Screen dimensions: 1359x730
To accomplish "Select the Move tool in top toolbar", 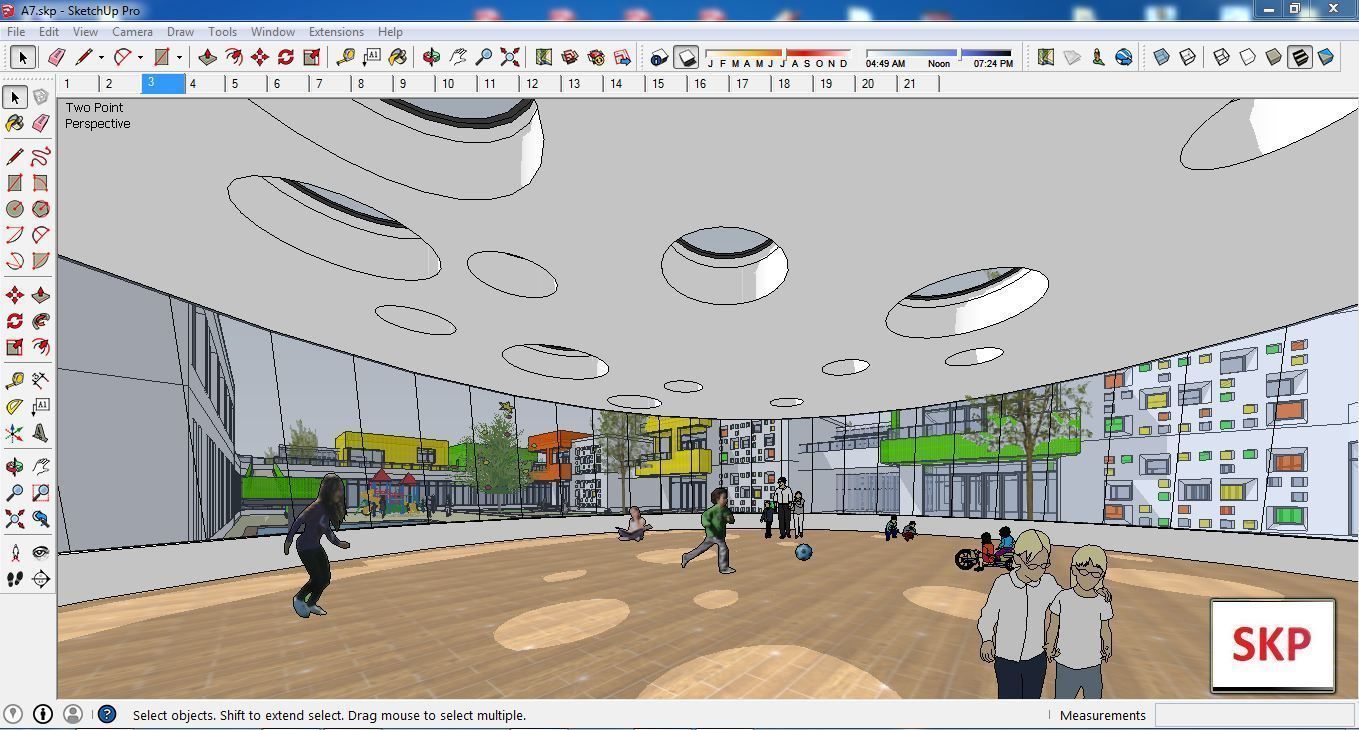I will [260, 57].
